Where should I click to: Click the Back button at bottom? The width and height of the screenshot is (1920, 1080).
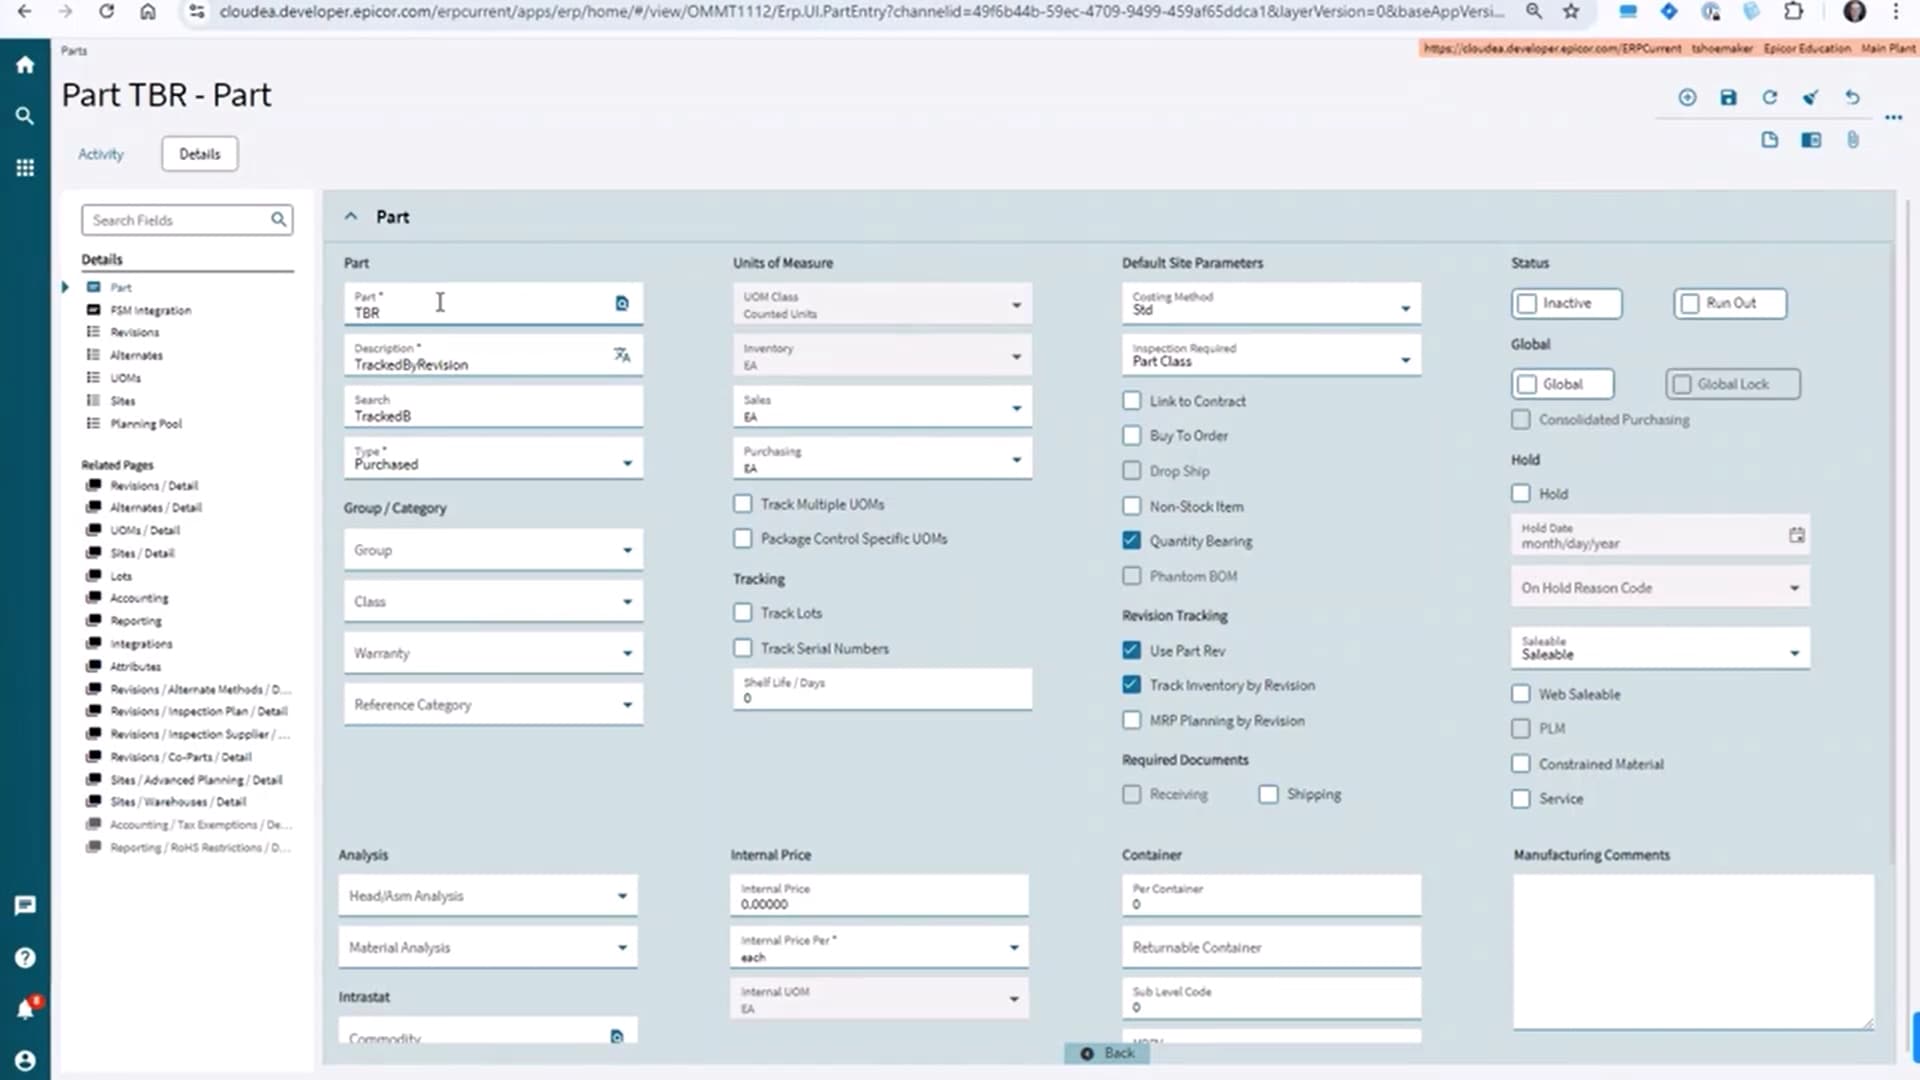[1108, 1053]
